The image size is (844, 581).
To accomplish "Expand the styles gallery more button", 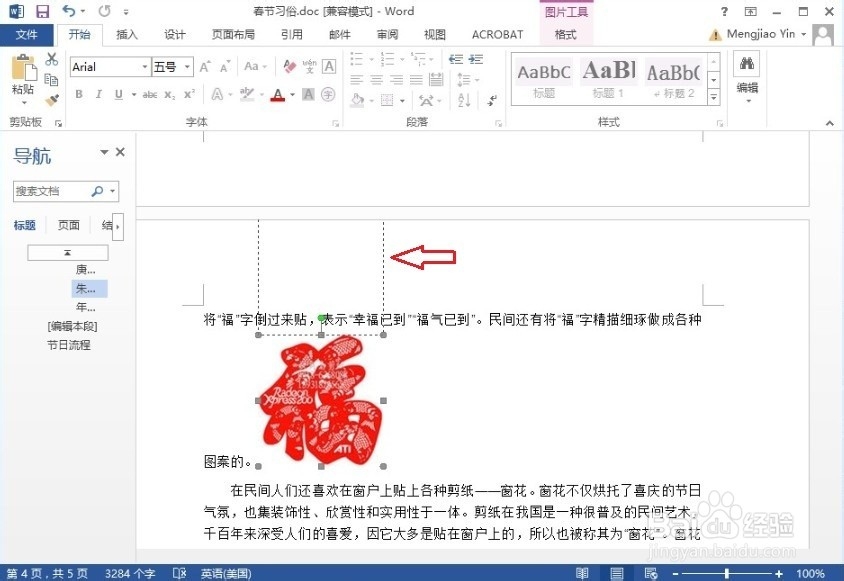I will click(x=714, y=97).
